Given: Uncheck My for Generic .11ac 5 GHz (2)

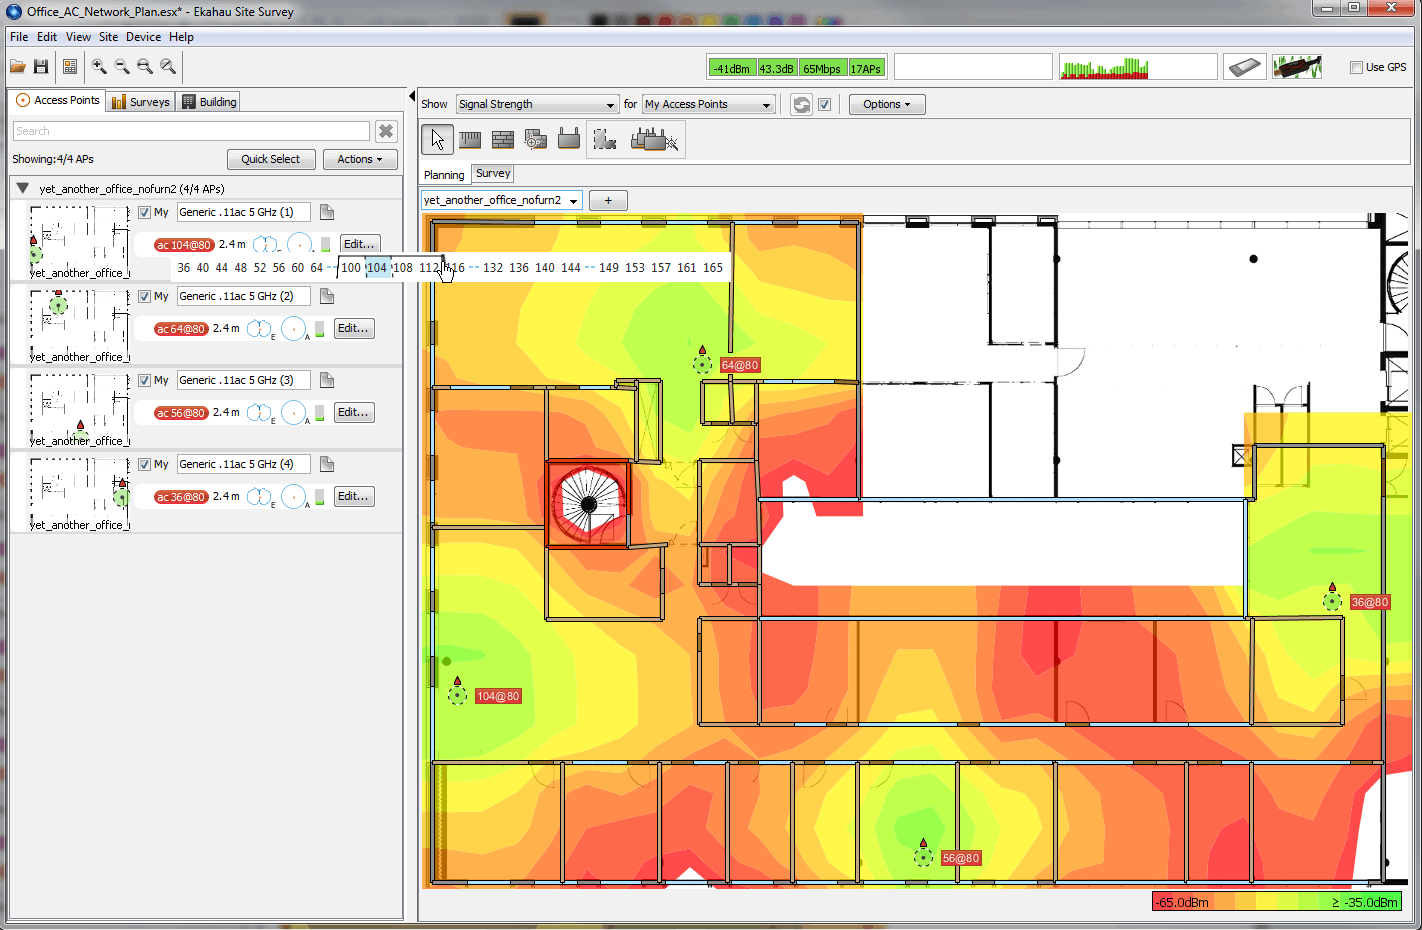Looking at the screenshot, I should pos(145,297).
